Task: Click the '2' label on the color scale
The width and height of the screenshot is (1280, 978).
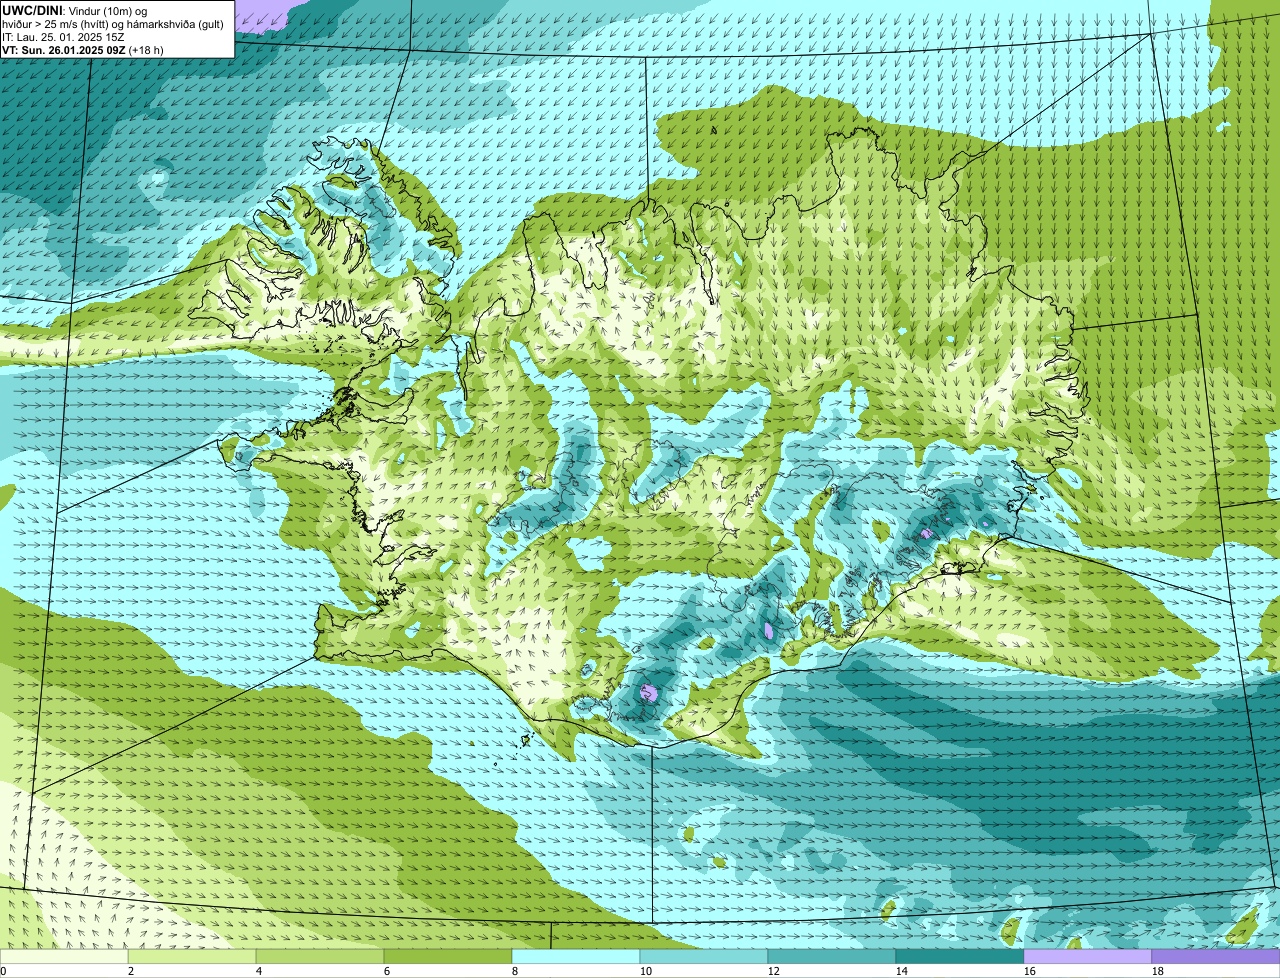Action: (131, 971)
